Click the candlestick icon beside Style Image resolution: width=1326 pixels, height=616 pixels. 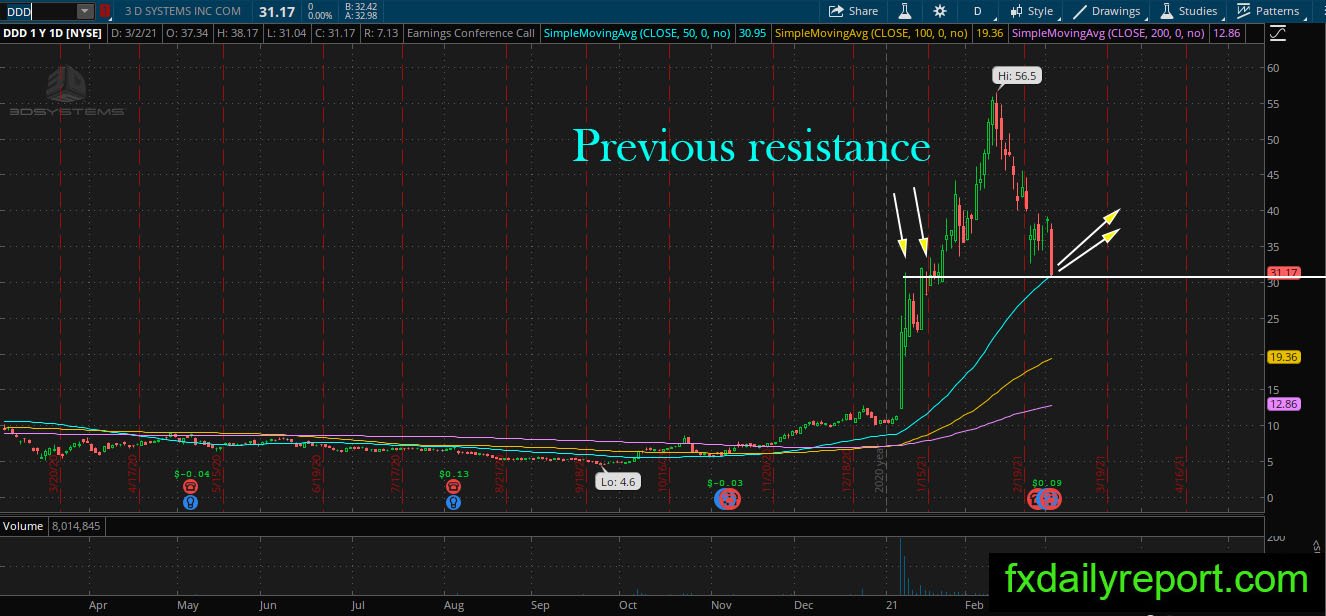pyautogui.click(x=1016, y=11)
